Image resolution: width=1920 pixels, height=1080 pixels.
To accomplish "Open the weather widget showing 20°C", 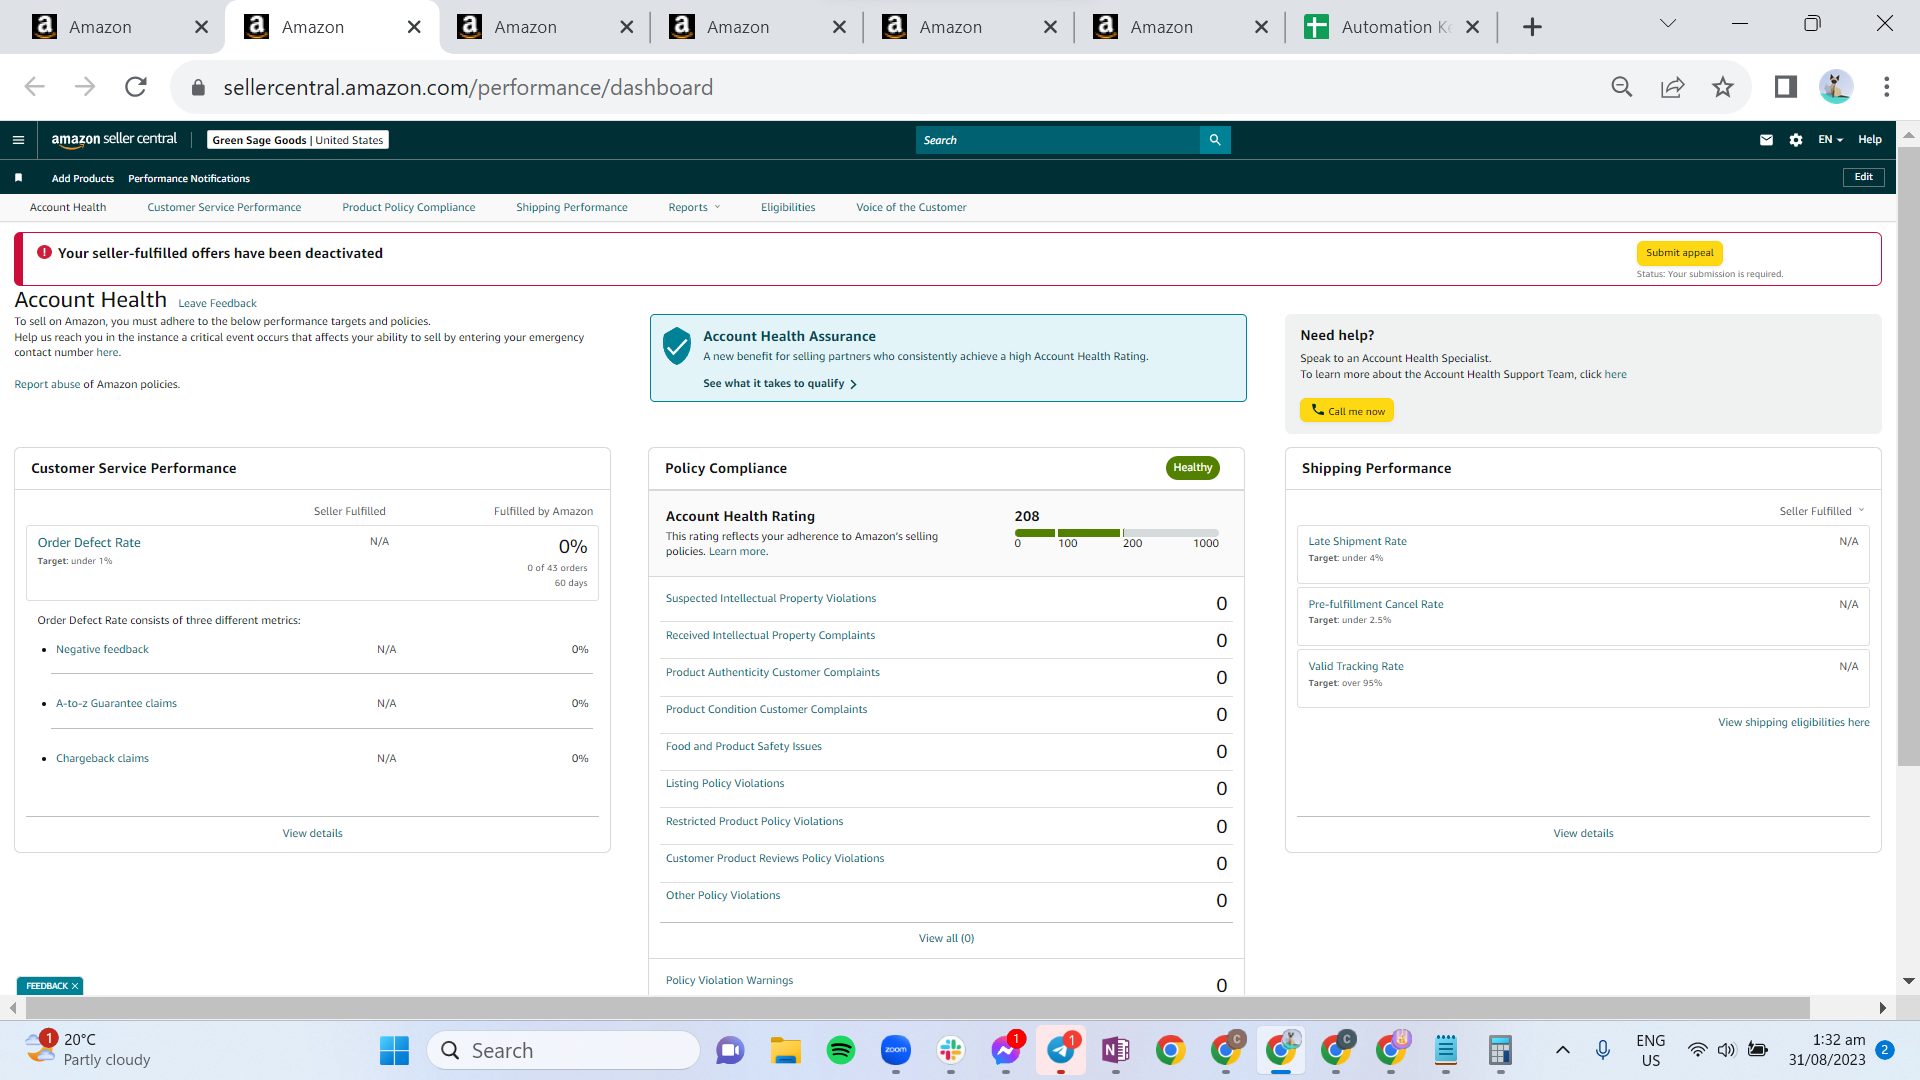I will tap(88, 1050).
